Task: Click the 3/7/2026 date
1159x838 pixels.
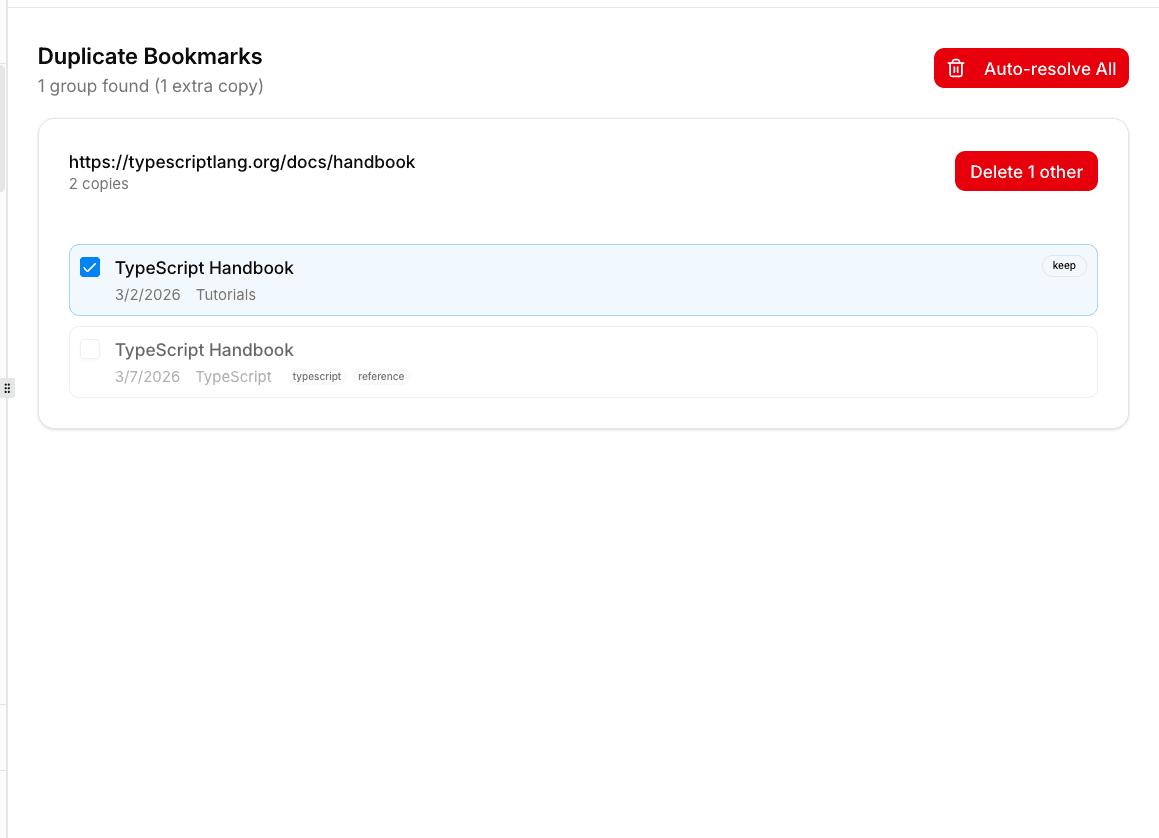Action: point(147,377)
